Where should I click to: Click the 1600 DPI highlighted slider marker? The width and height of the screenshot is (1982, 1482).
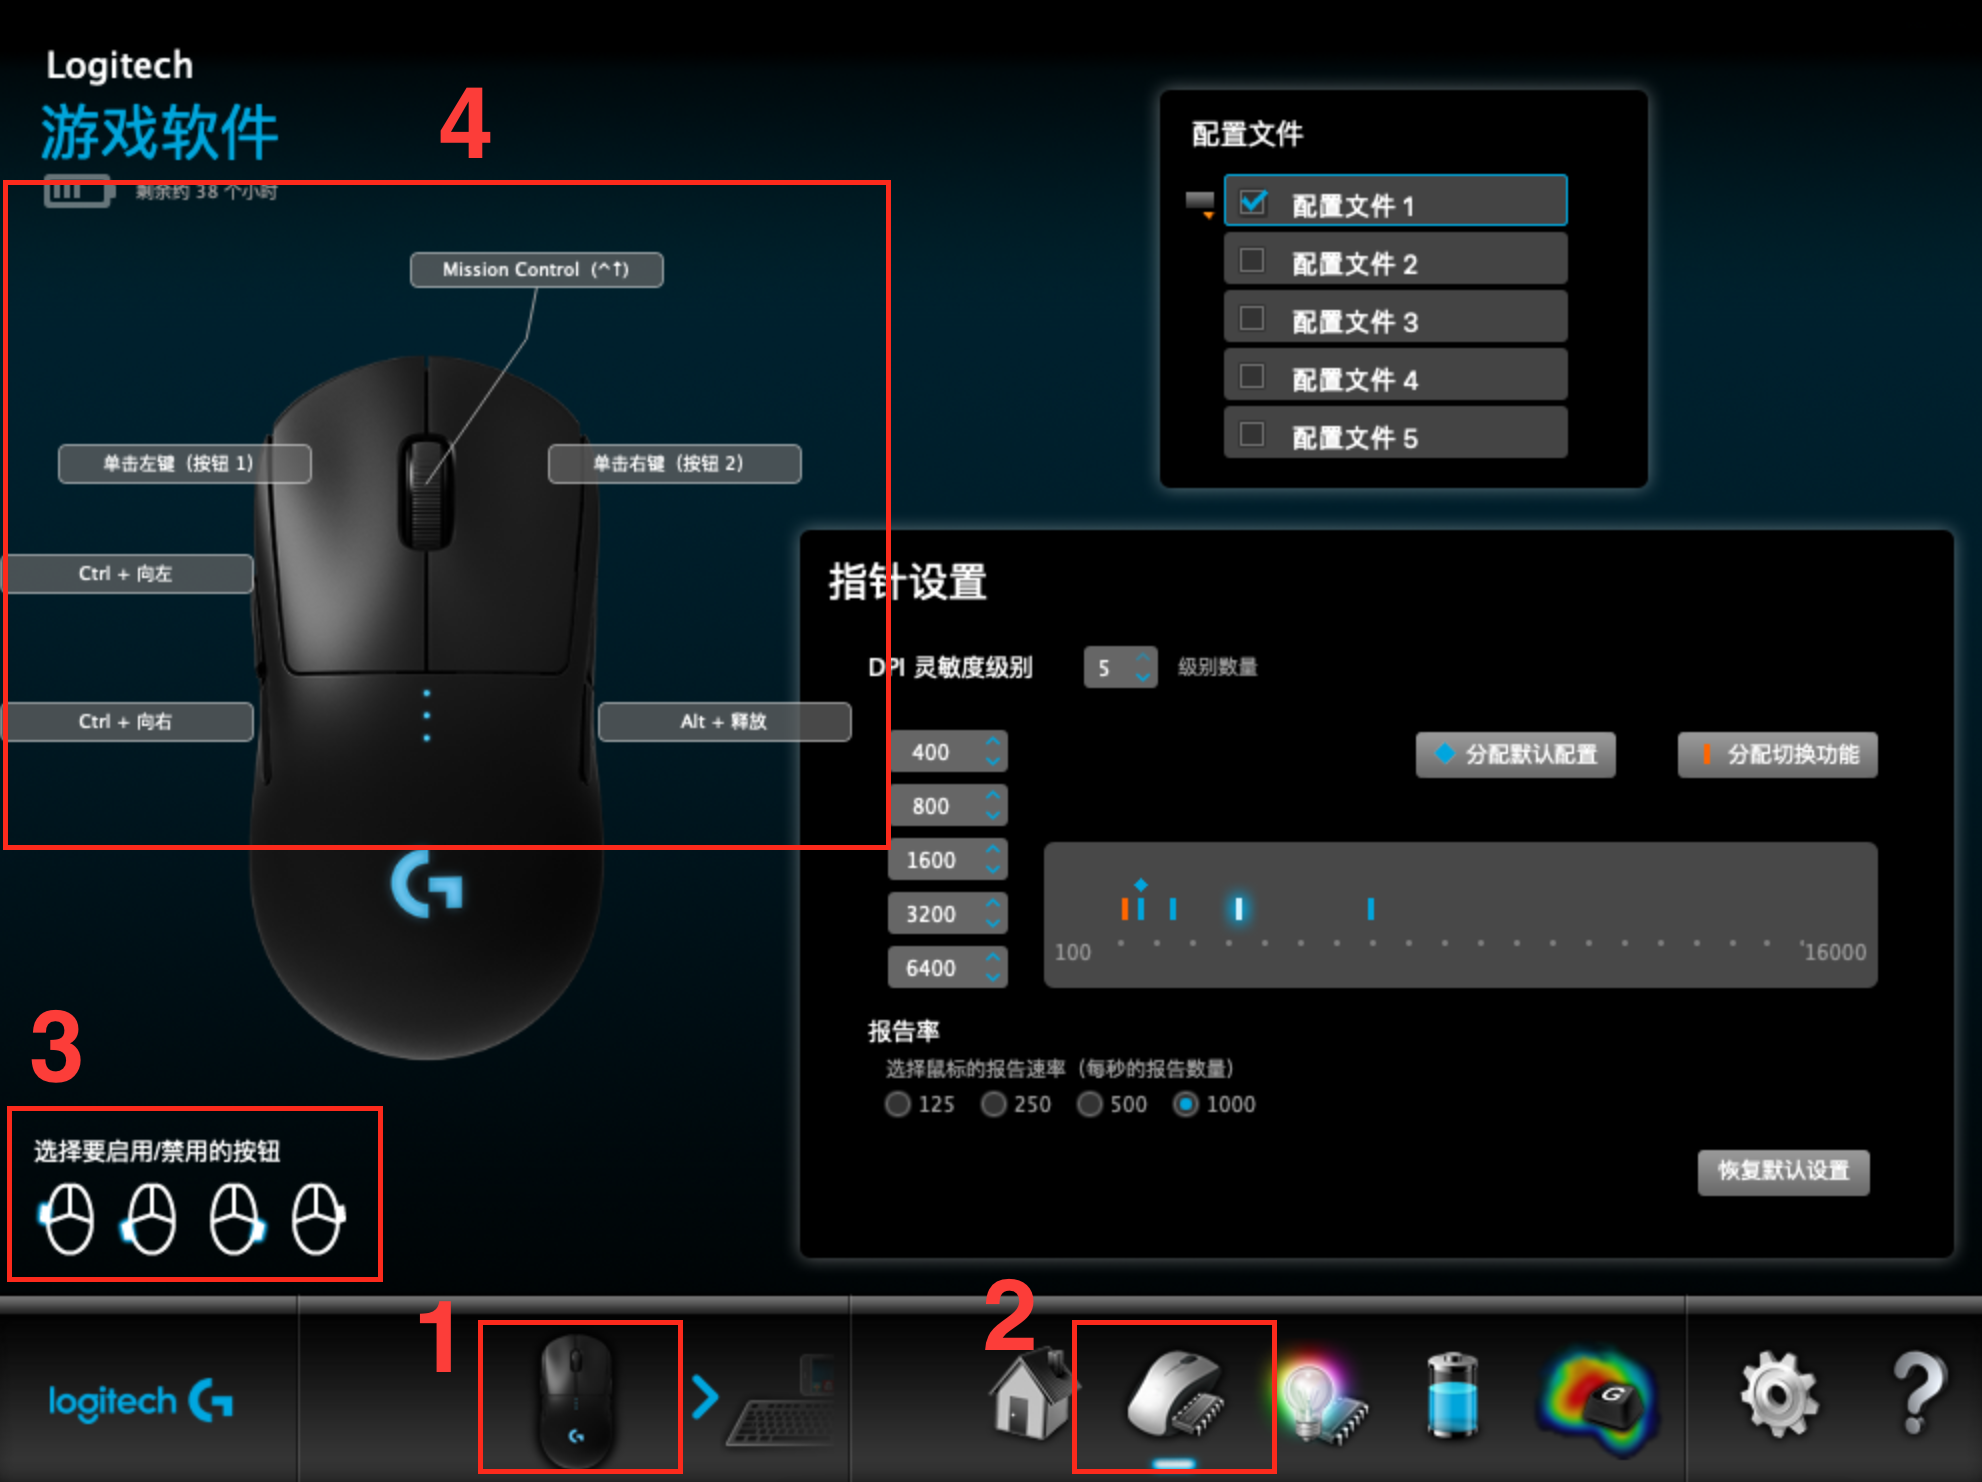1238,909
